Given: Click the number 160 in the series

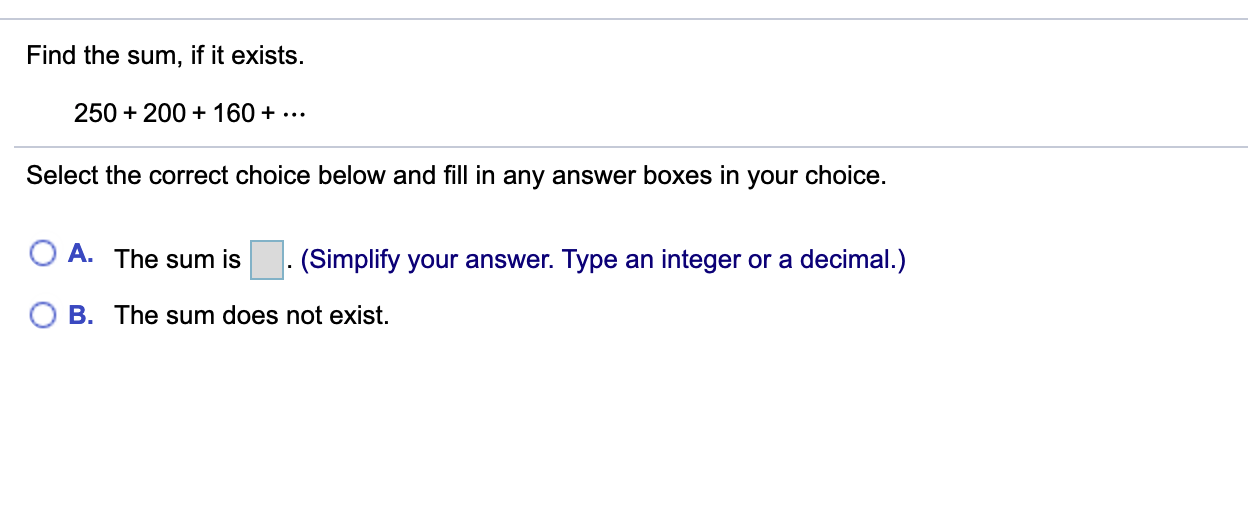Looking at the screenshot, I should click(x=233, y=113).
